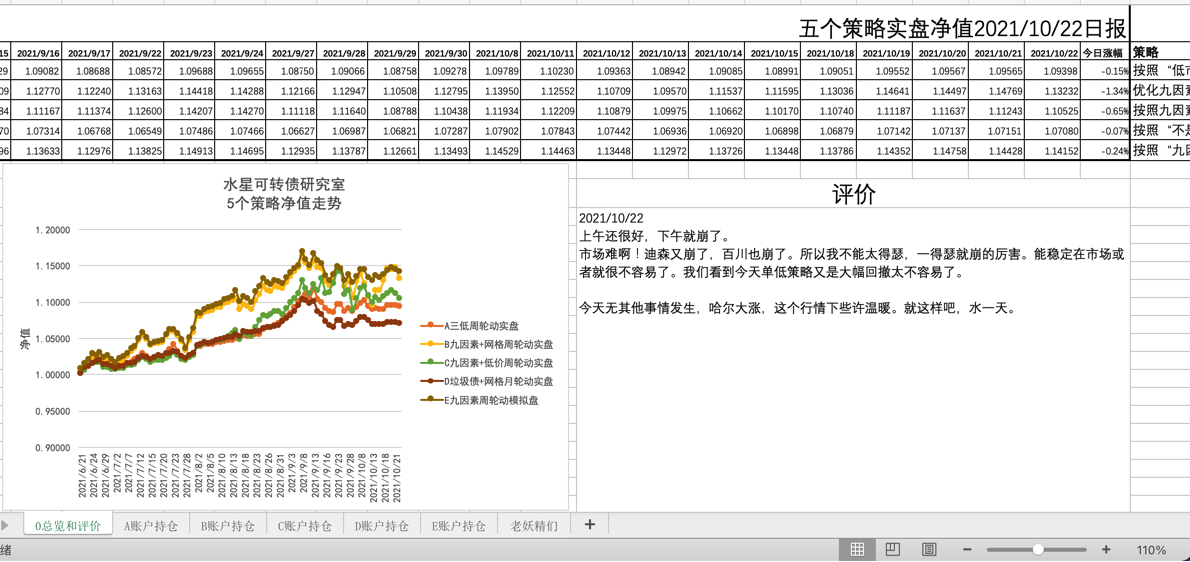Click the 110% zoom level indicator
The image size is (1190, 562).
click(1151, 549)
